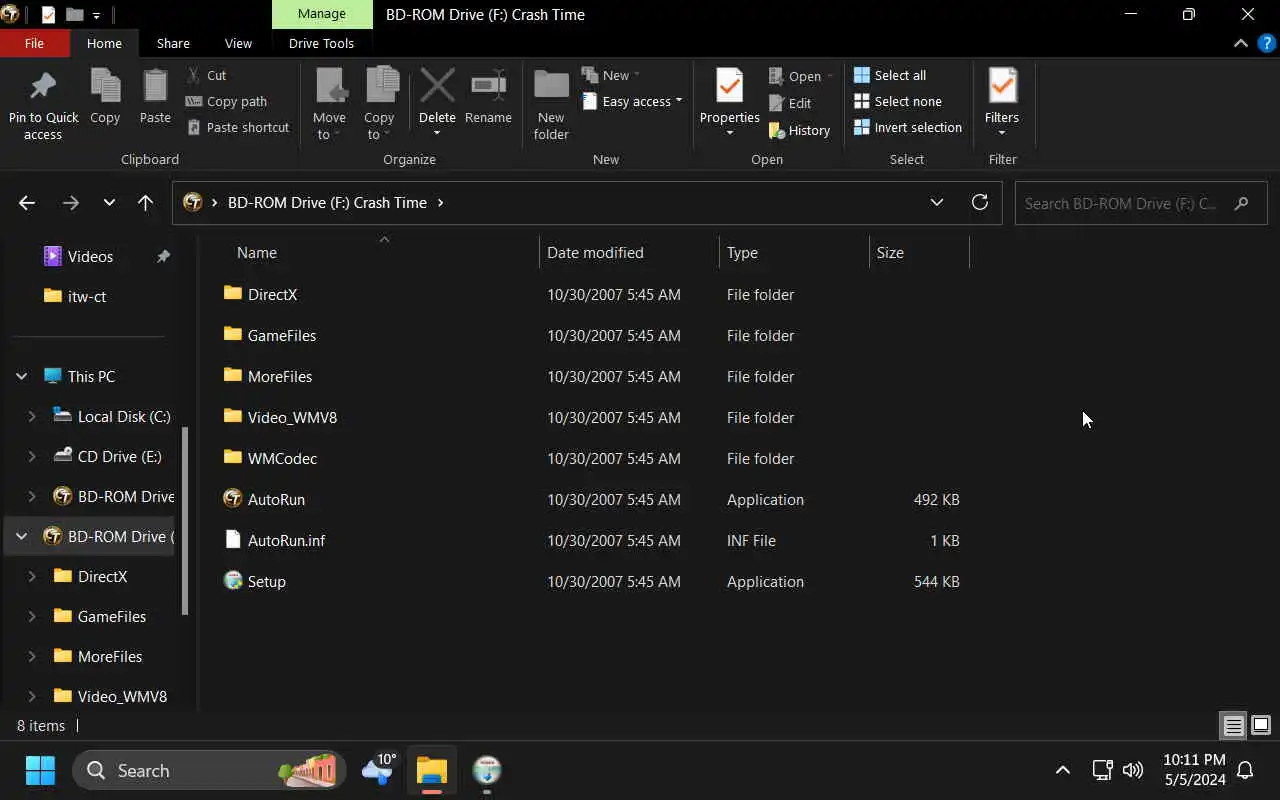The width and height of the screenshot is (1280, 800).
Task: Go up one folder level
Action: tap(145, 203)
